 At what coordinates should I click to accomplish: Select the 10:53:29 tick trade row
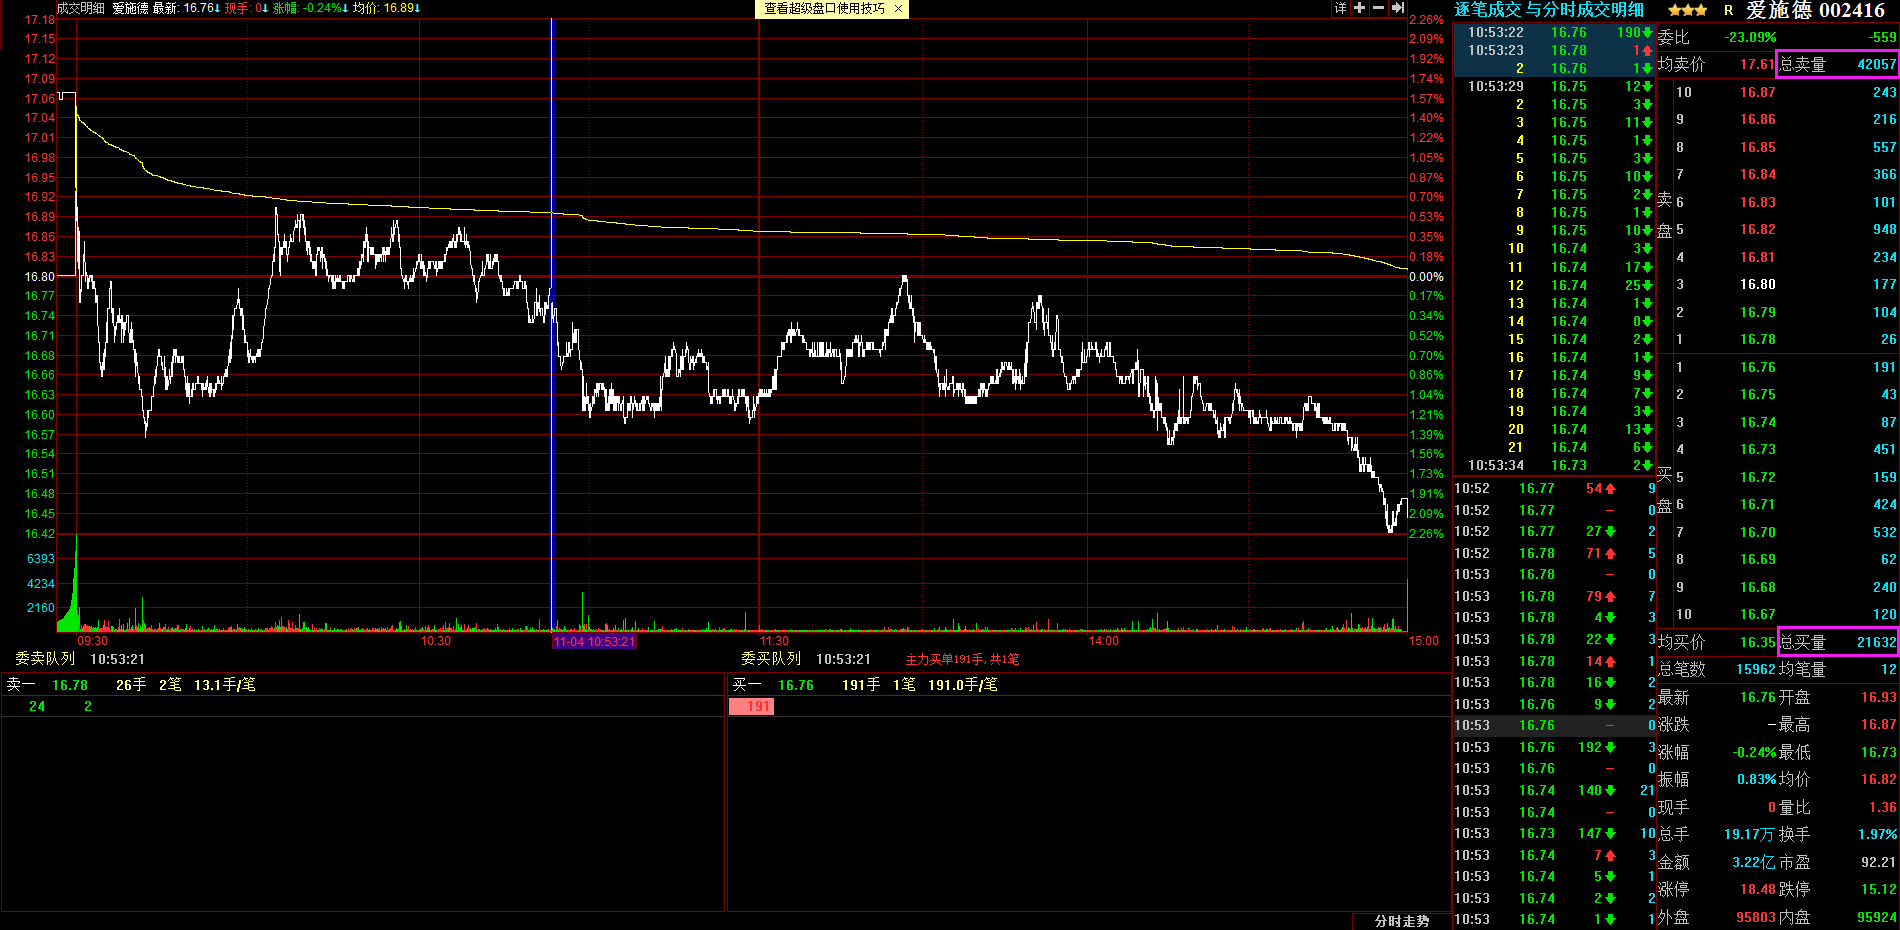(1555, 86)
